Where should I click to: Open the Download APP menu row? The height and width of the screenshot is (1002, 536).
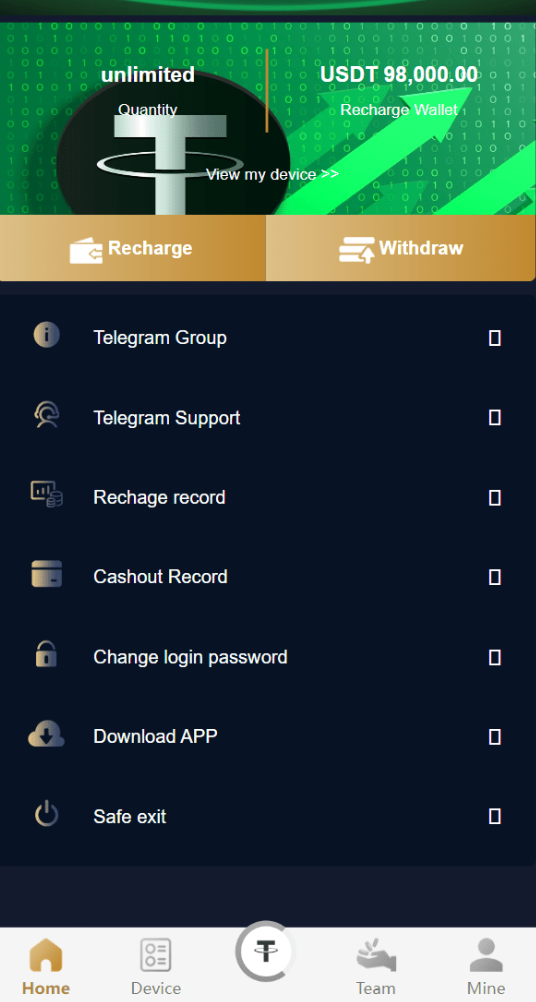coord(268,736)
